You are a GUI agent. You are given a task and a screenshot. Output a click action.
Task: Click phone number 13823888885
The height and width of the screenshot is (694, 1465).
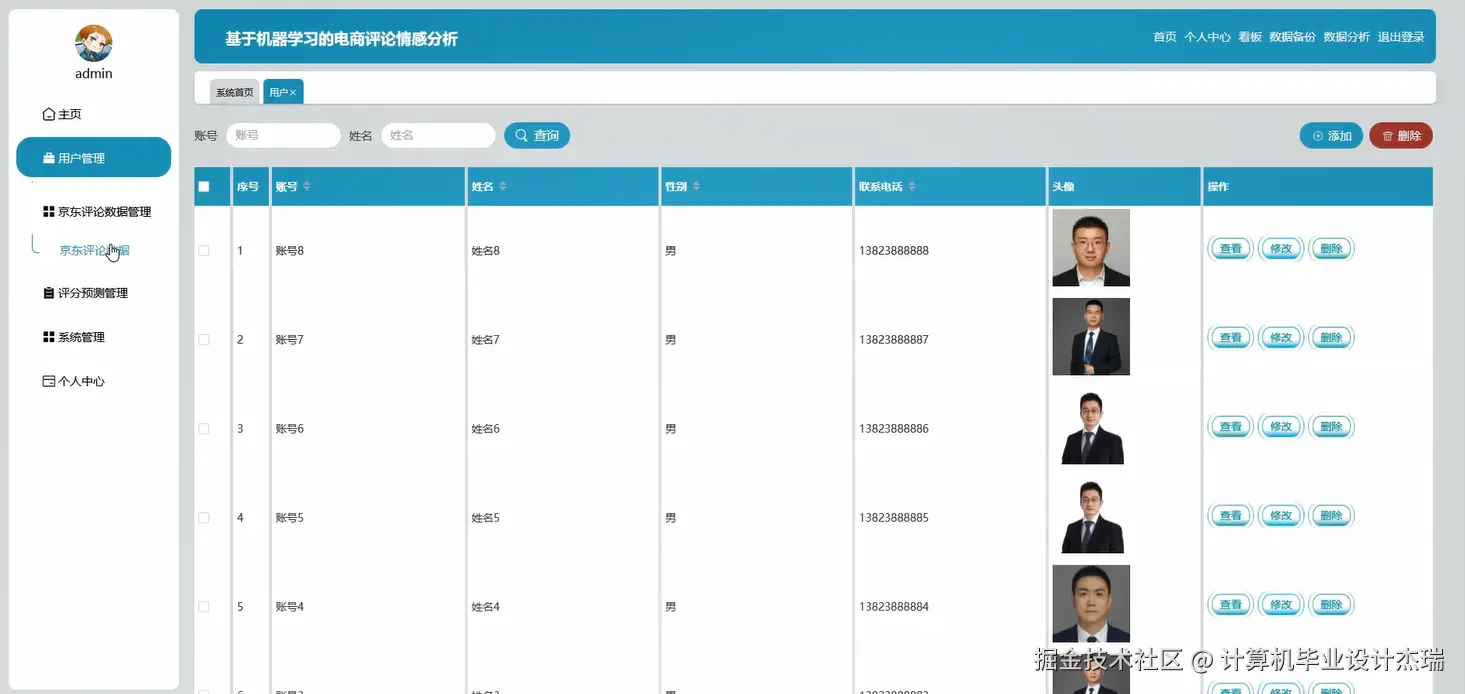coord(894,518)
